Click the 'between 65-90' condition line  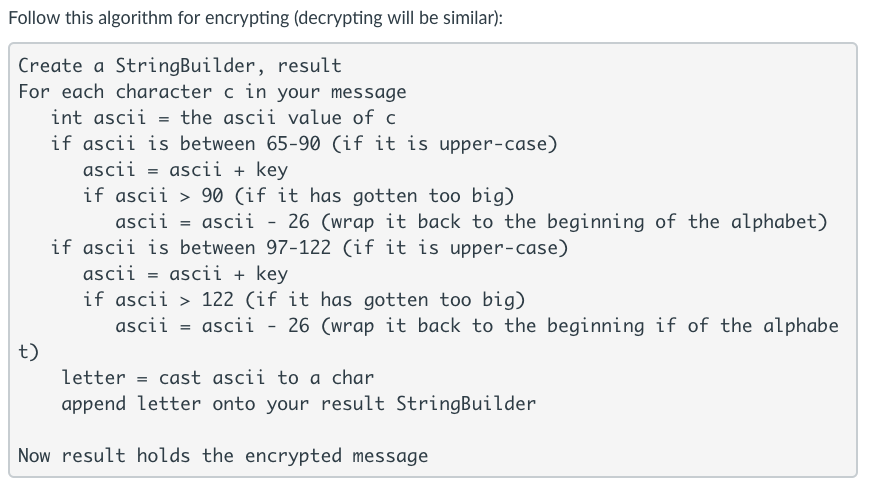304,144
